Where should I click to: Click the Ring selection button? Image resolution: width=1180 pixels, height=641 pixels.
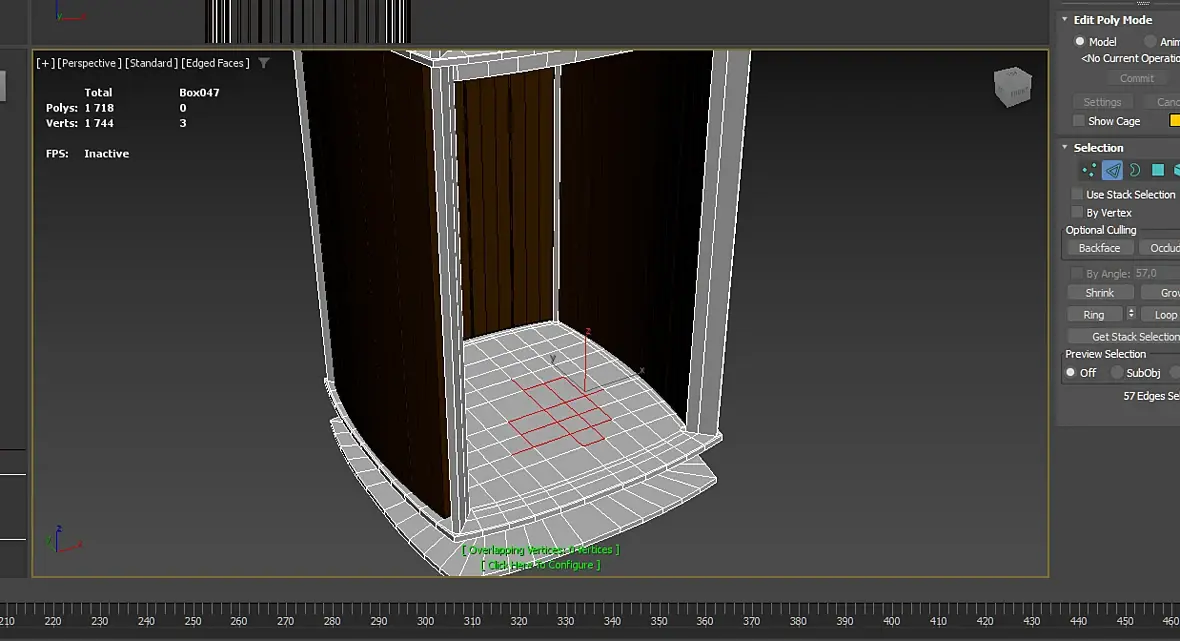pos(1094,314)
